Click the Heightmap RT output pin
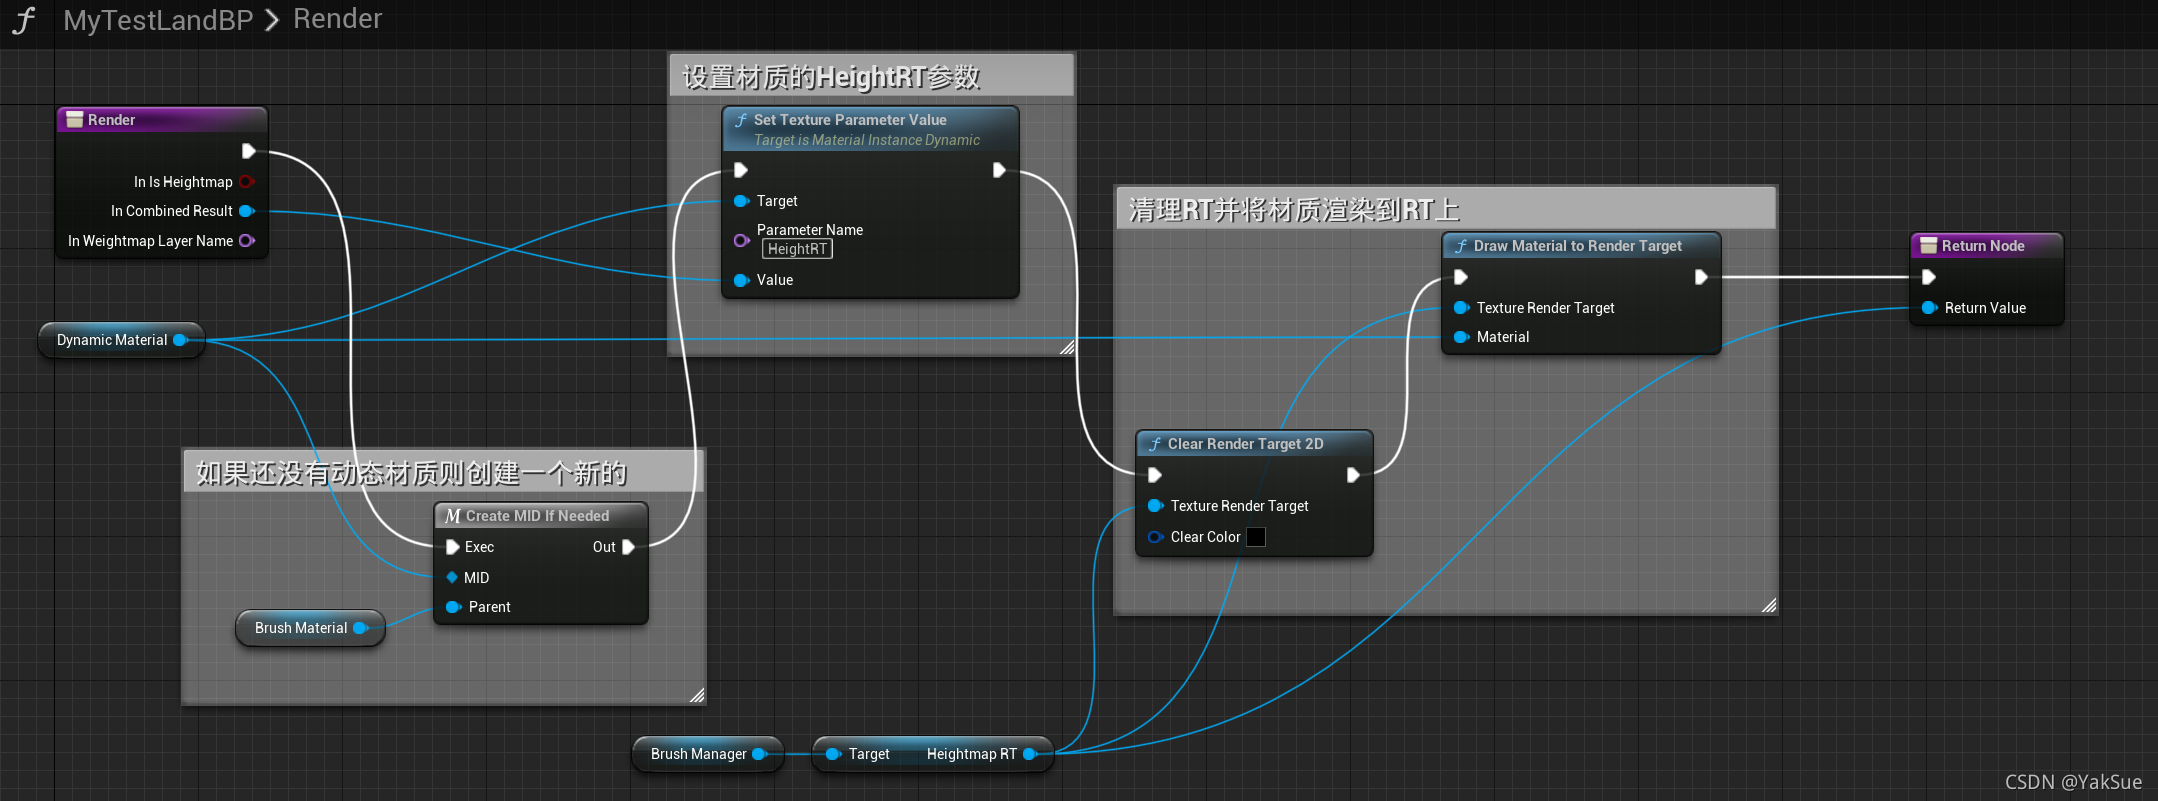This screenshot has width=2158, height=801. 1030,754
